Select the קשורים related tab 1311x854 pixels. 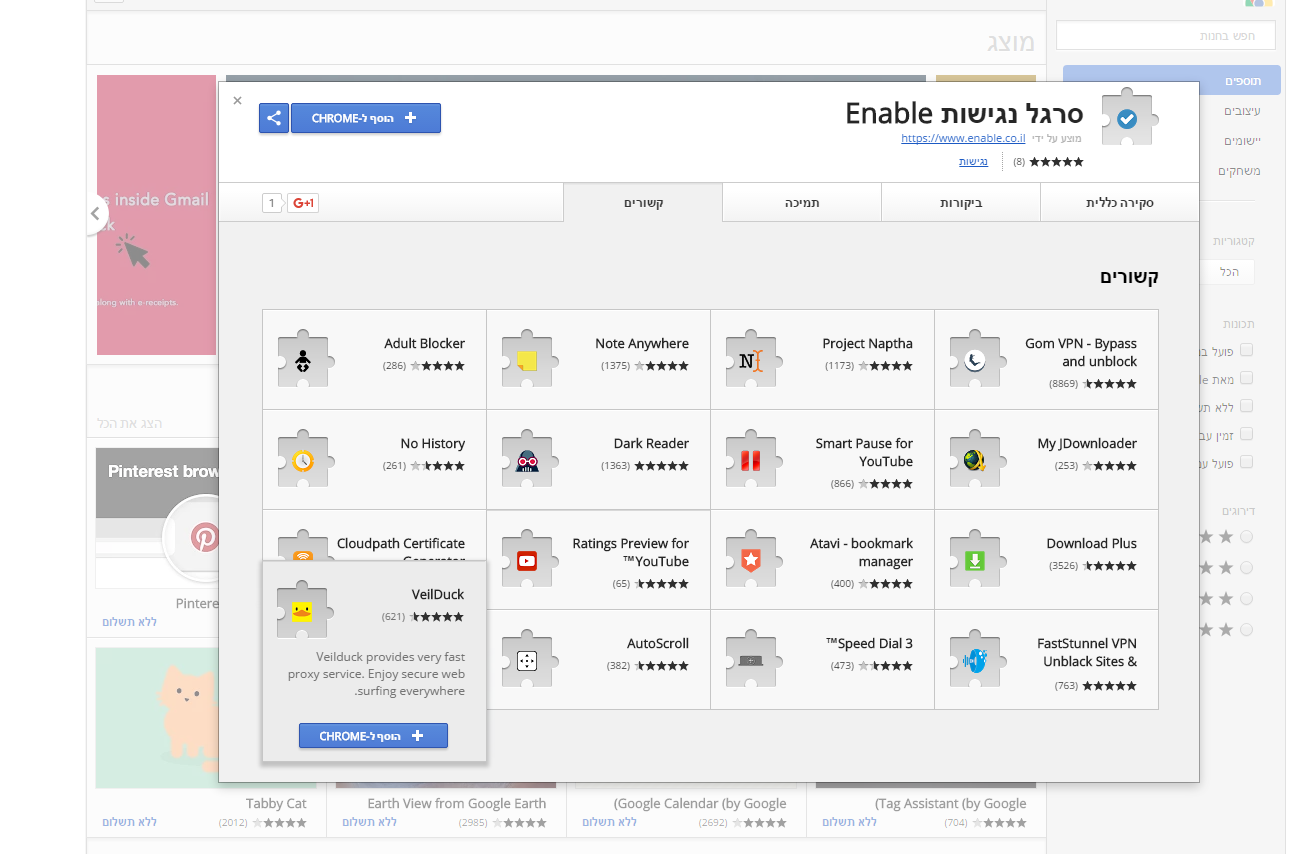(x=643, y=203)
